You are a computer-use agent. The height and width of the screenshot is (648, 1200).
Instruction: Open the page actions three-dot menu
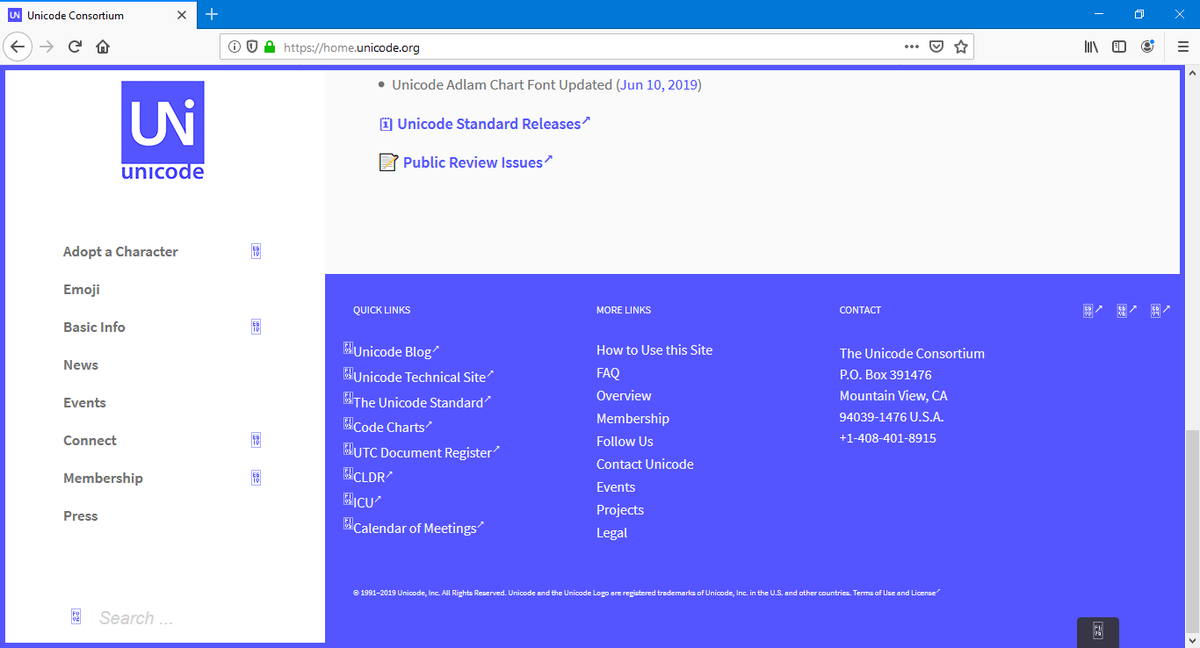tap(911, 47)
